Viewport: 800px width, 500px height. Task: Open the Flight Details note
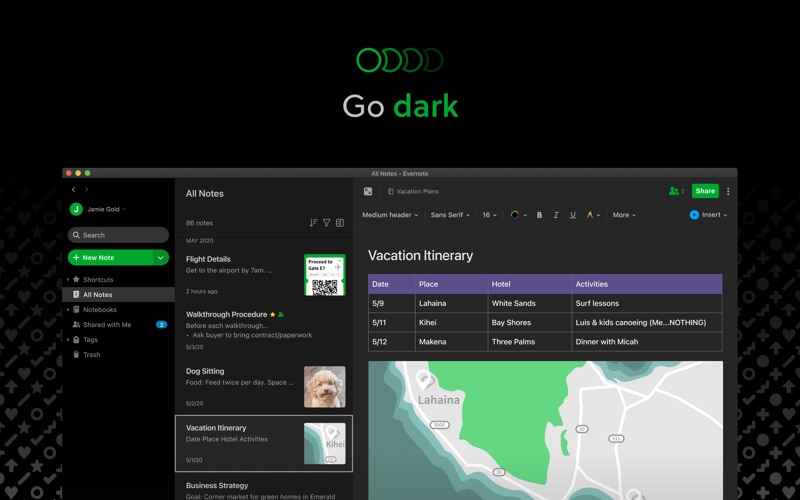coord(264,274)
